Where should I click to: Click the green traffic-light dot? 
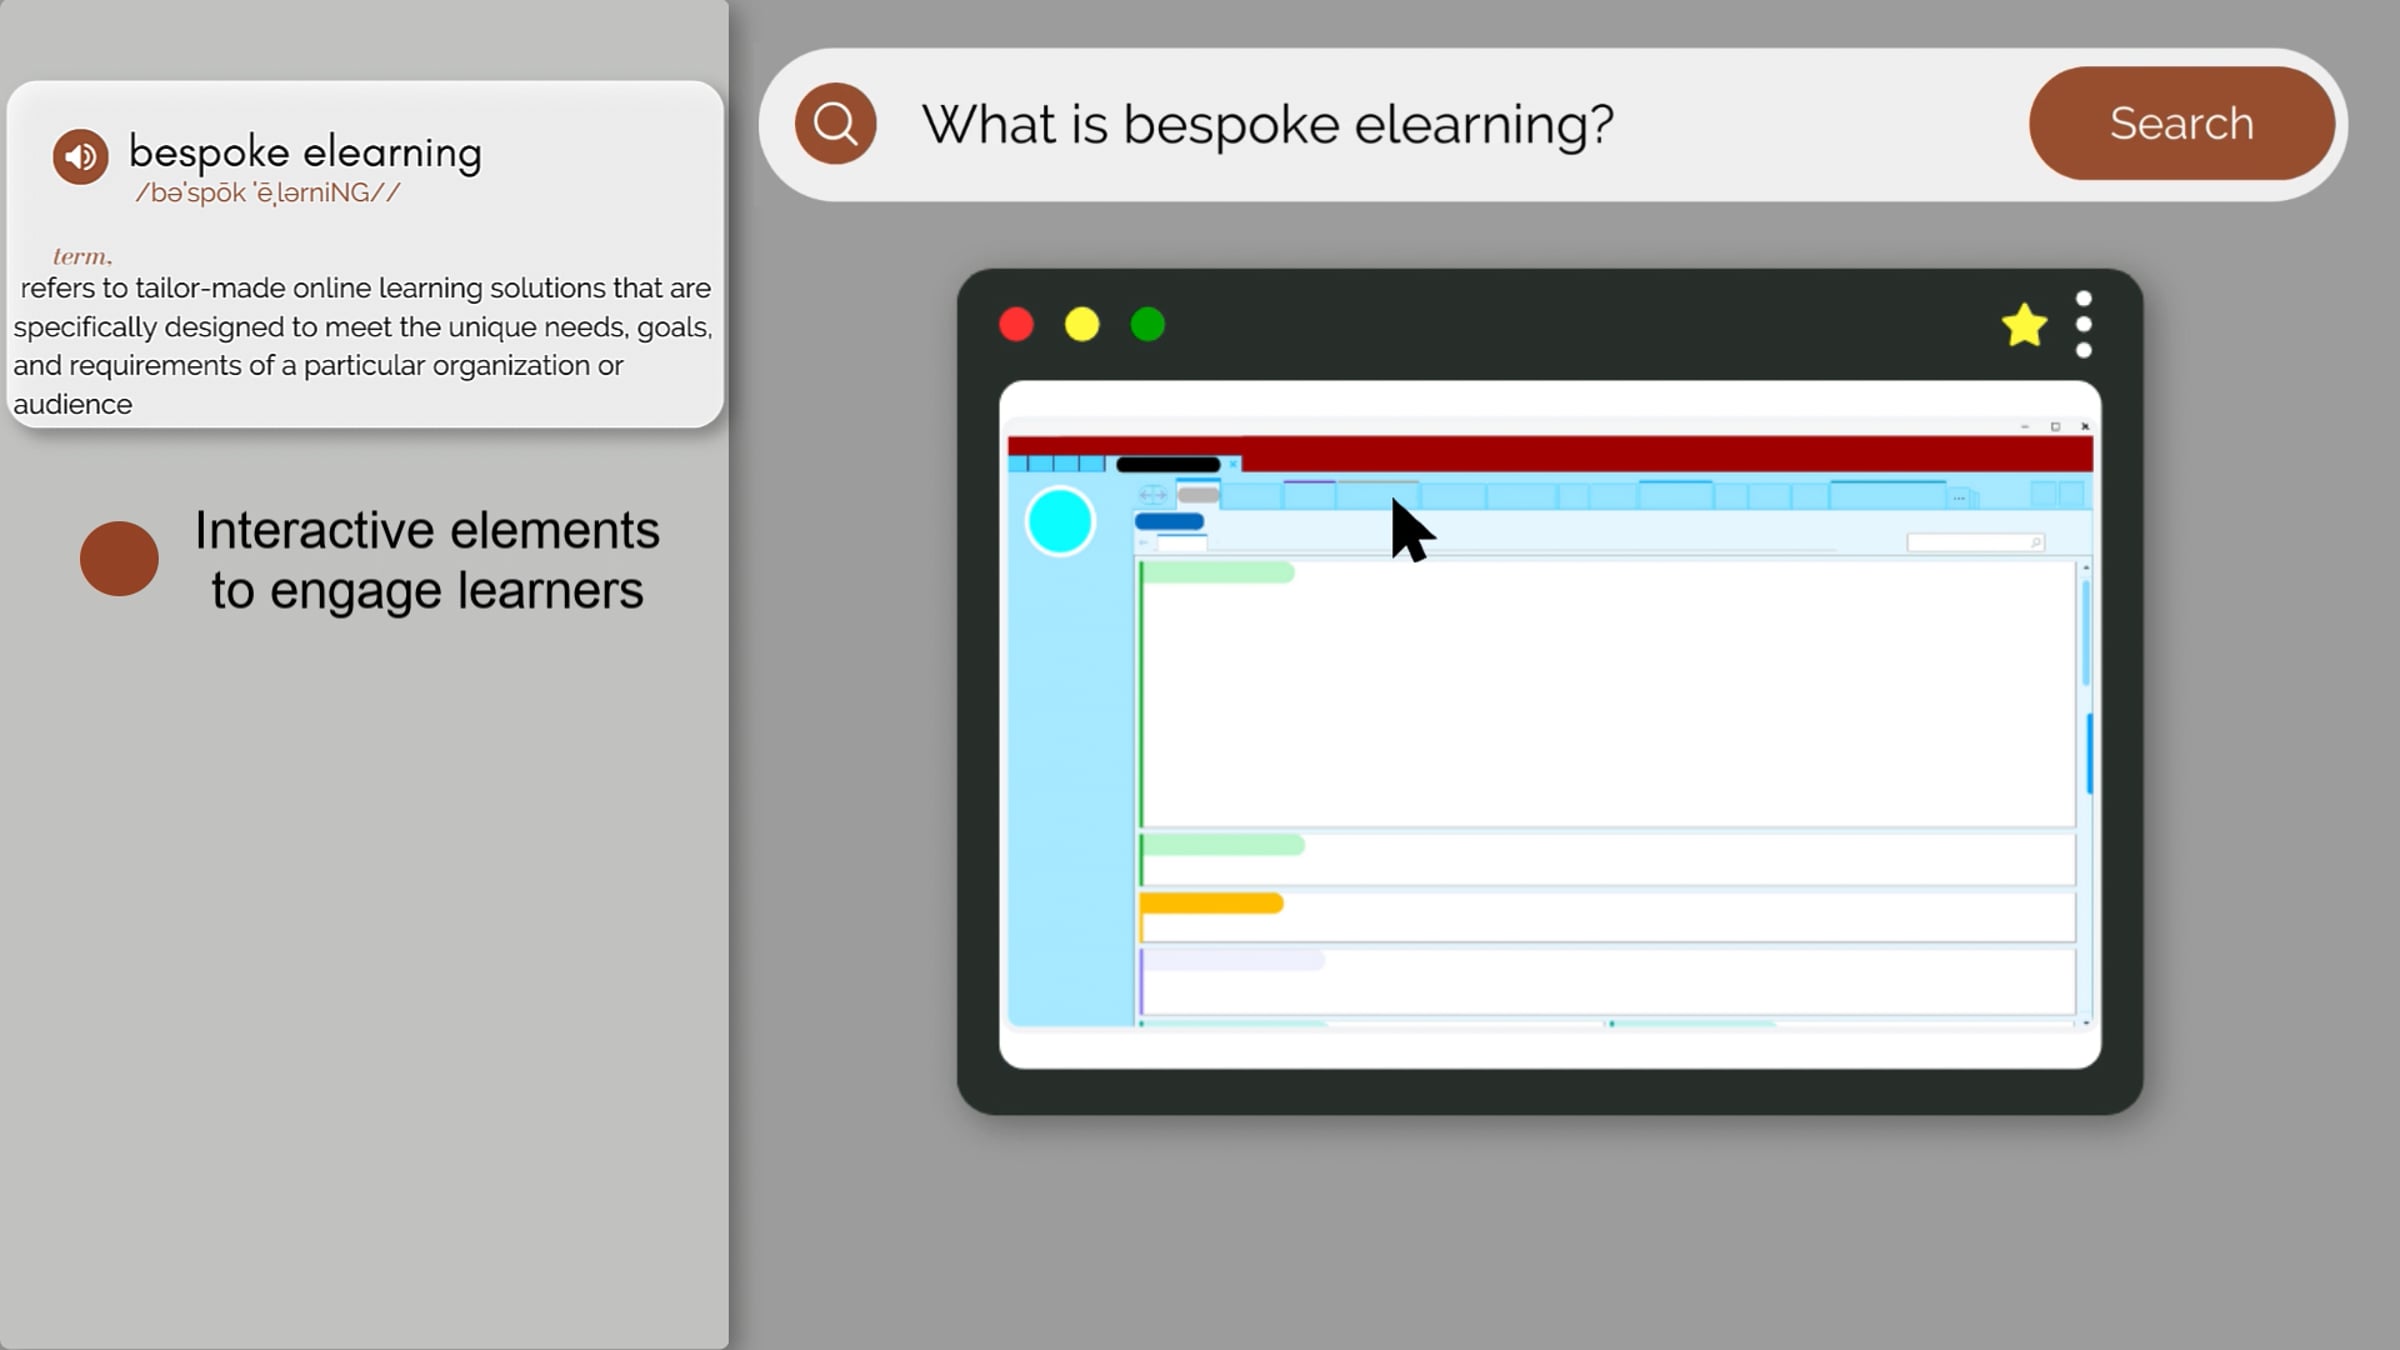1147,325
